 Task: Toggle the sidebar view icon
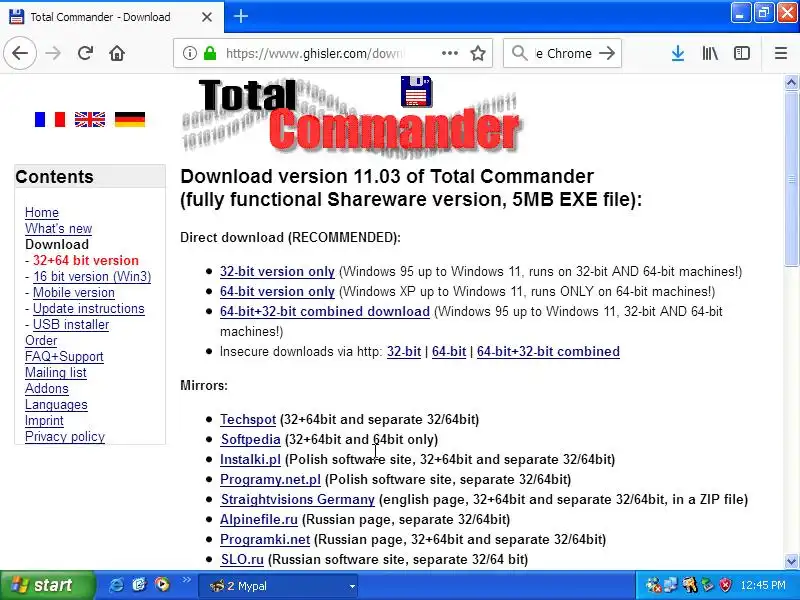click(x=742, y=53)
